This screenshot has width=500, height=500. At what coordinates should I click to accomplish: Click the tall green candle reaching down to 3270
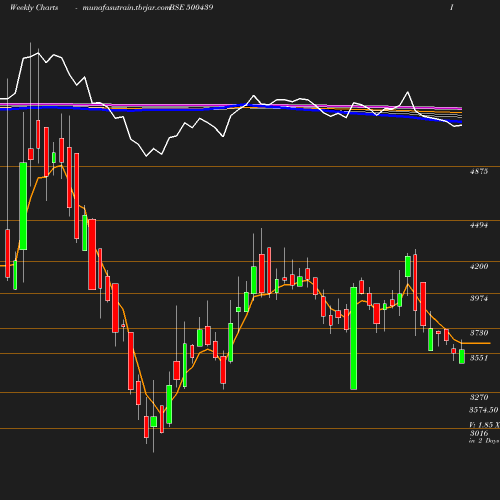tap(354, 338)
